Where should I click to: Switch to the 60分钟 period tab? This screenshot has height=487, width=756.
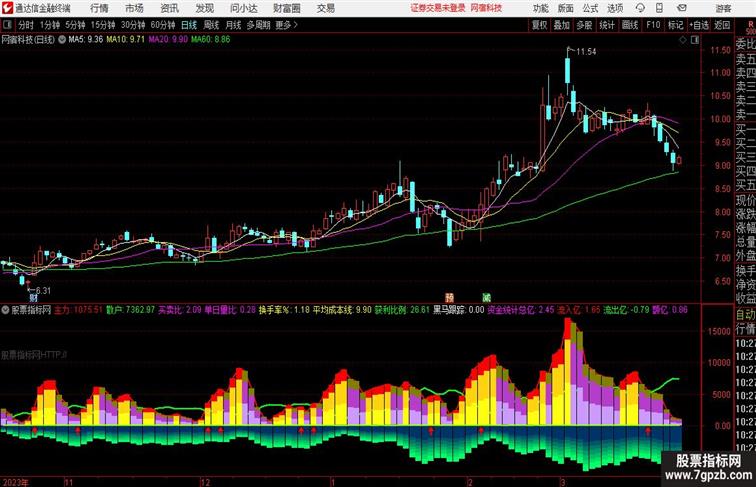[163, 25]
